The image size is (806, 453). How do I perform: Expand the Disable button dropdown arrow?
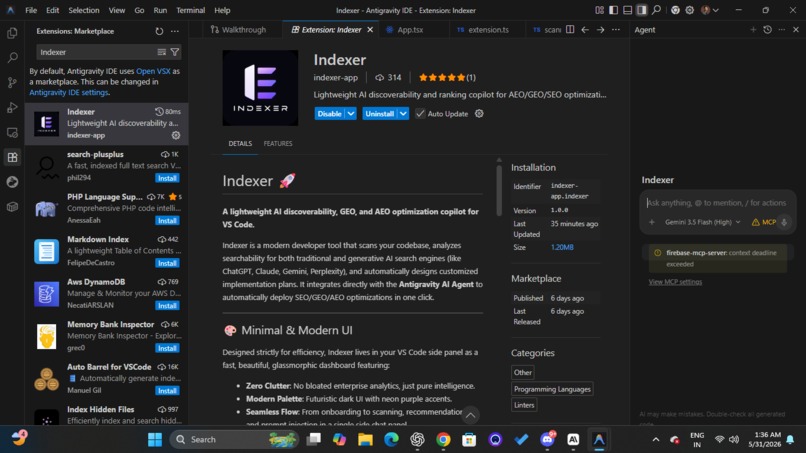point(351,114)
